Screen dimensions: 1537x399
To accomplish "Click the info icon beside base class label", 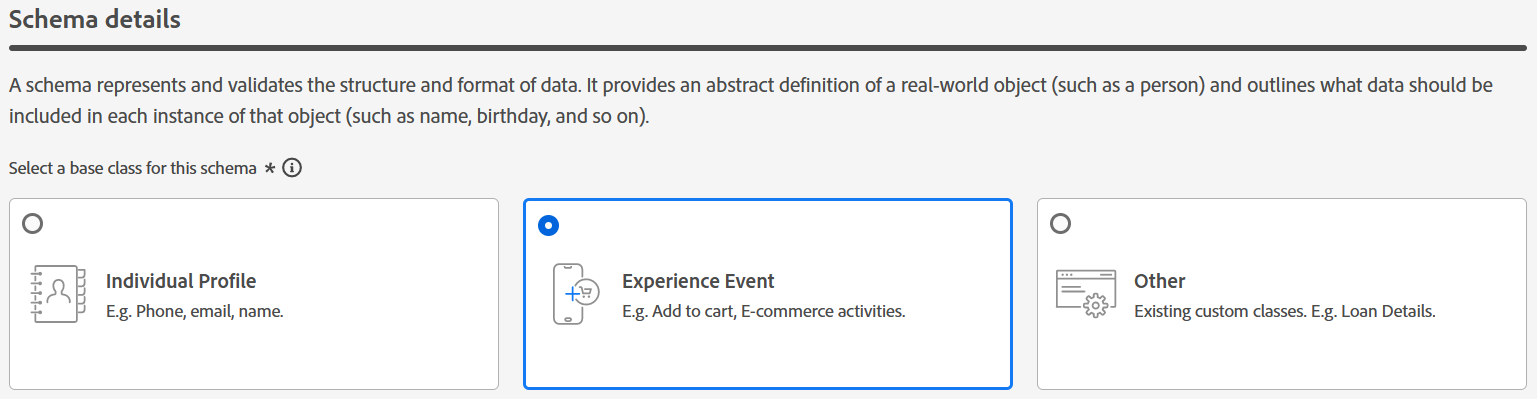I will click(292, 168).
